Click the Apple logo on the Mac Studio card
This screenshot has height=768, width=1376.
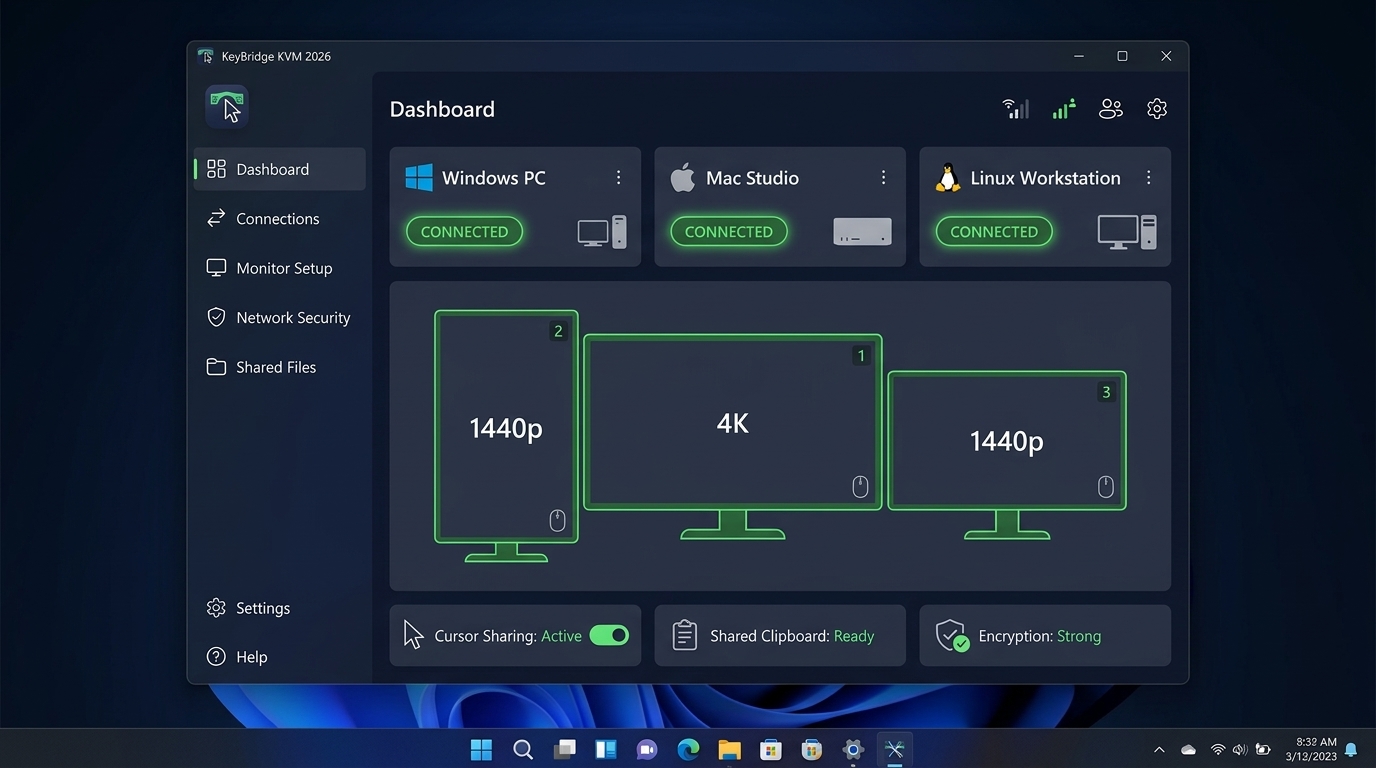682,178
